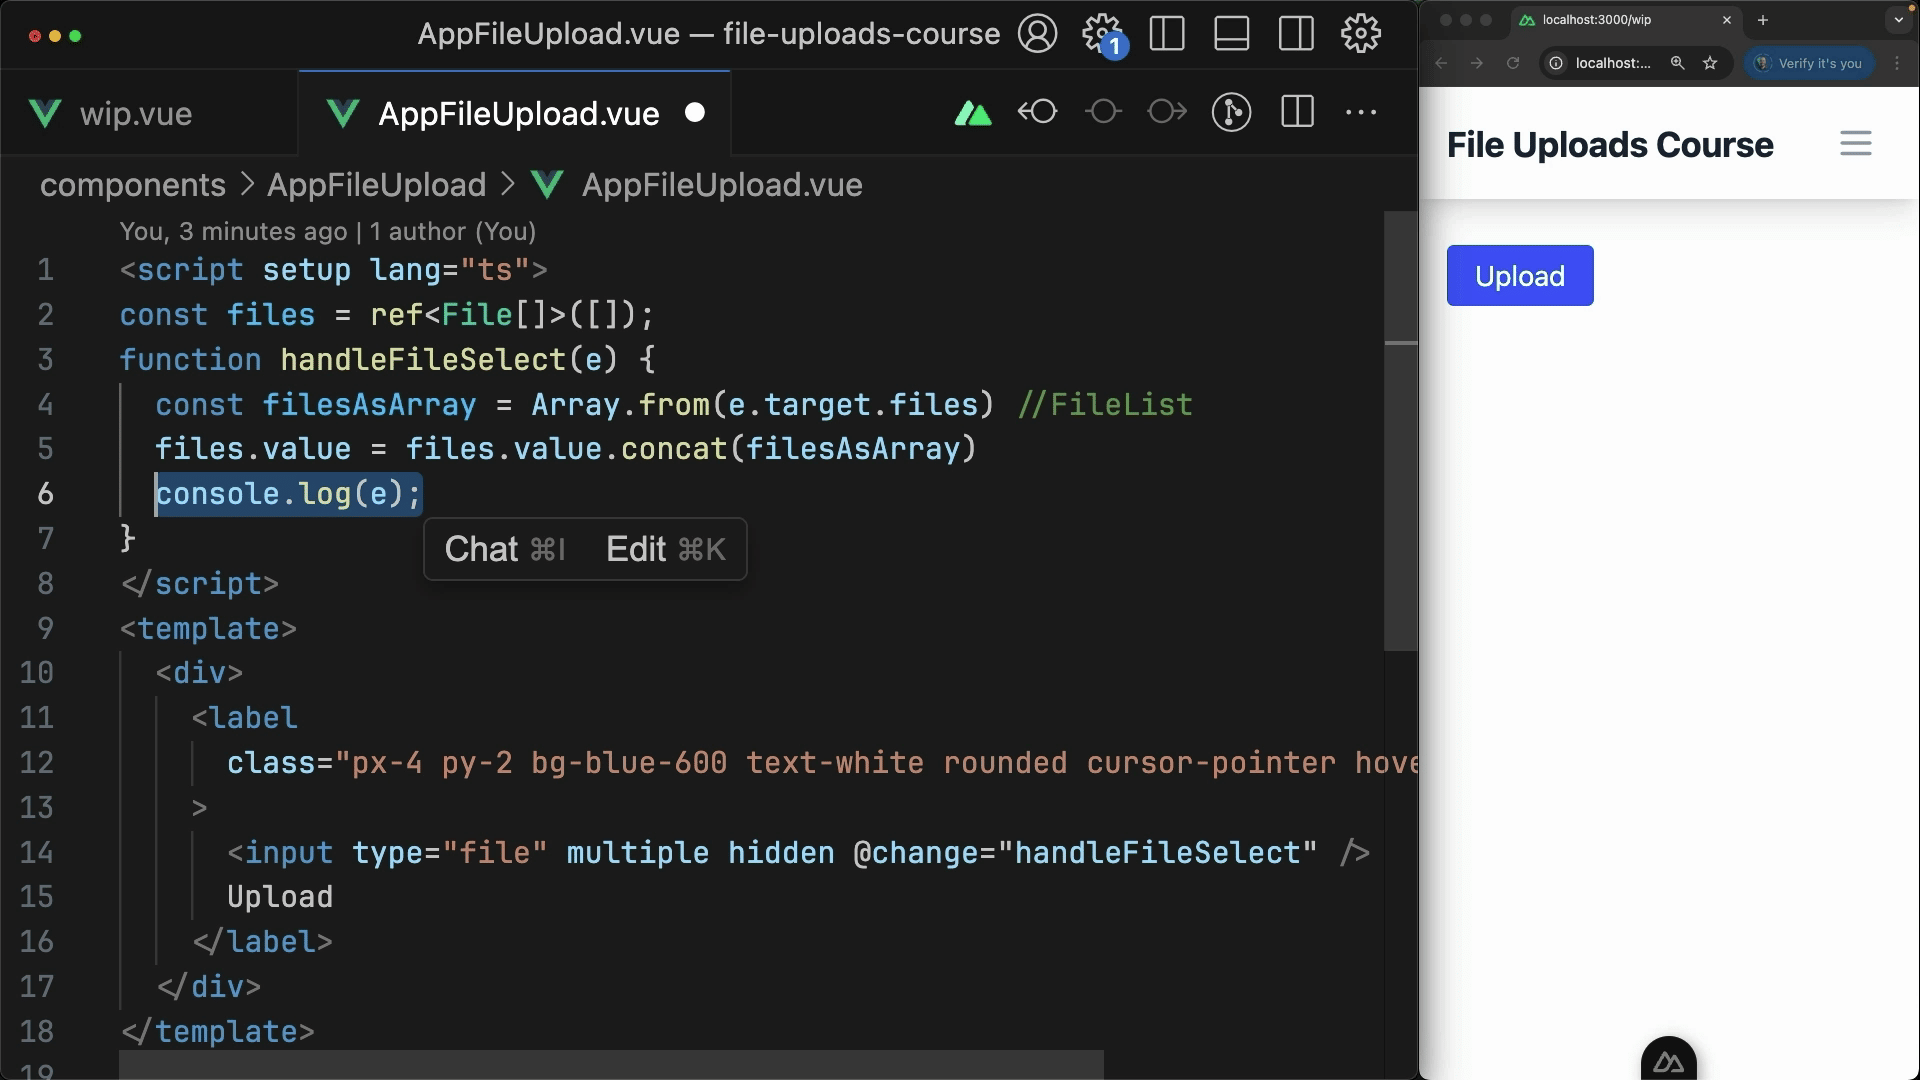Click the word "multiple" on the input tag
The image size is (1920, 1080).
[x=638, y=853]
